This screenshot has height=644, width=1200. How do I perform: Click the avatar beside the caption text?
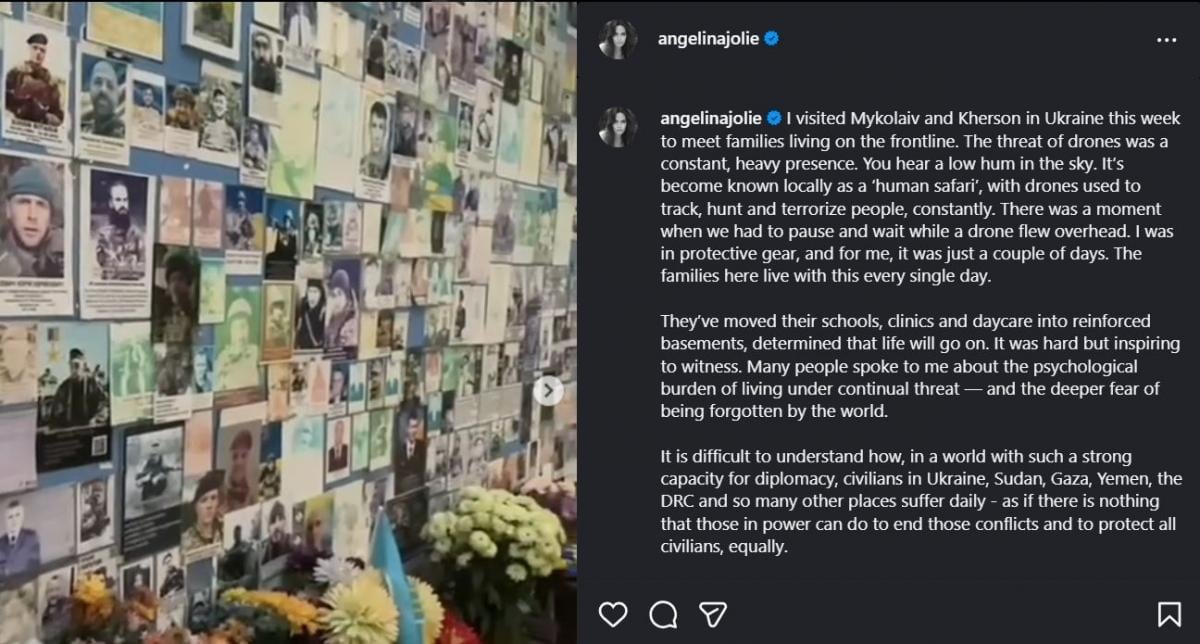[x=618, y=127]
